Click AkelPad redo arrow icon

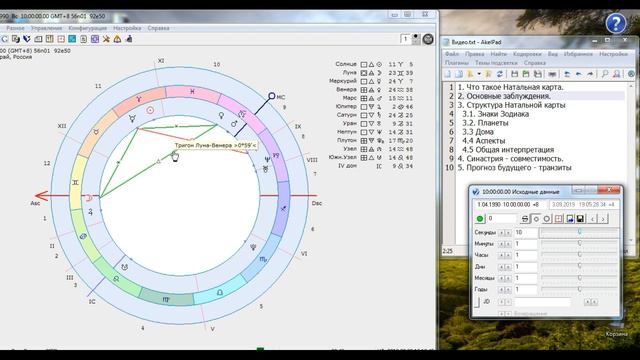coord(590,74)
